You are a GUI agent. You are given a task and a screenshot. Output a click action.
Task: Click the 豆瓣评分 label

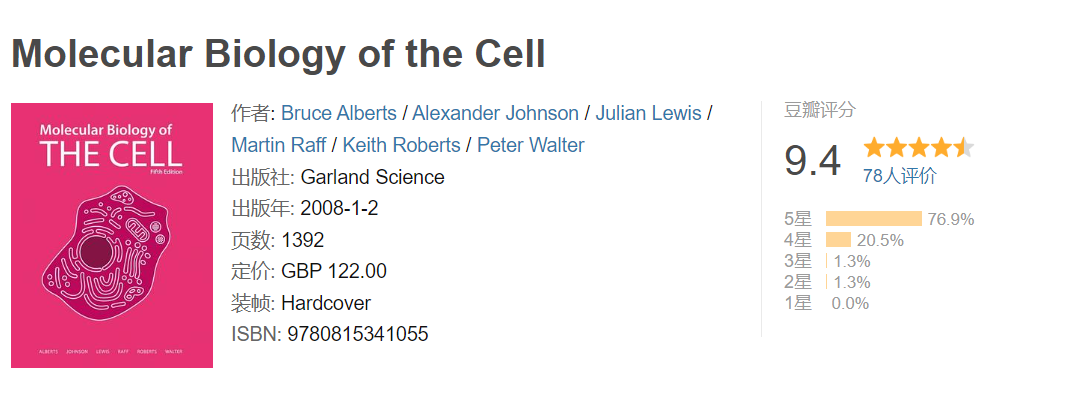pyautogui.click(x=819, y=110)
